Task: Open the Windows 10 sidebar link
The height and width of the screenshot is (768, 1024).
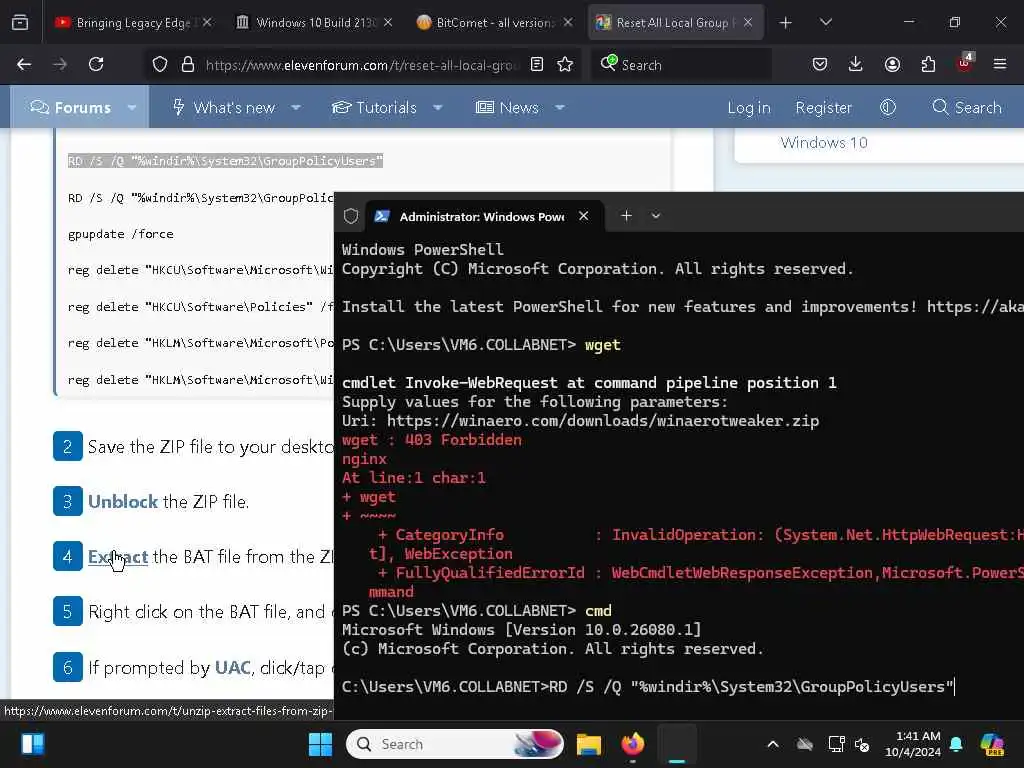Action: tap(824, 142)
